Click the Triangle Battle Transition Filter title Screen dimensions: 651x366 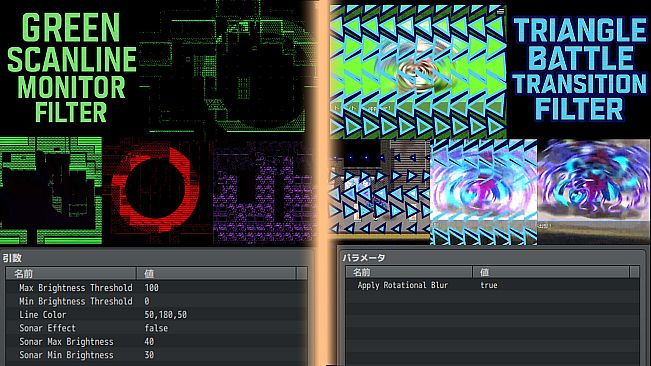580,69
